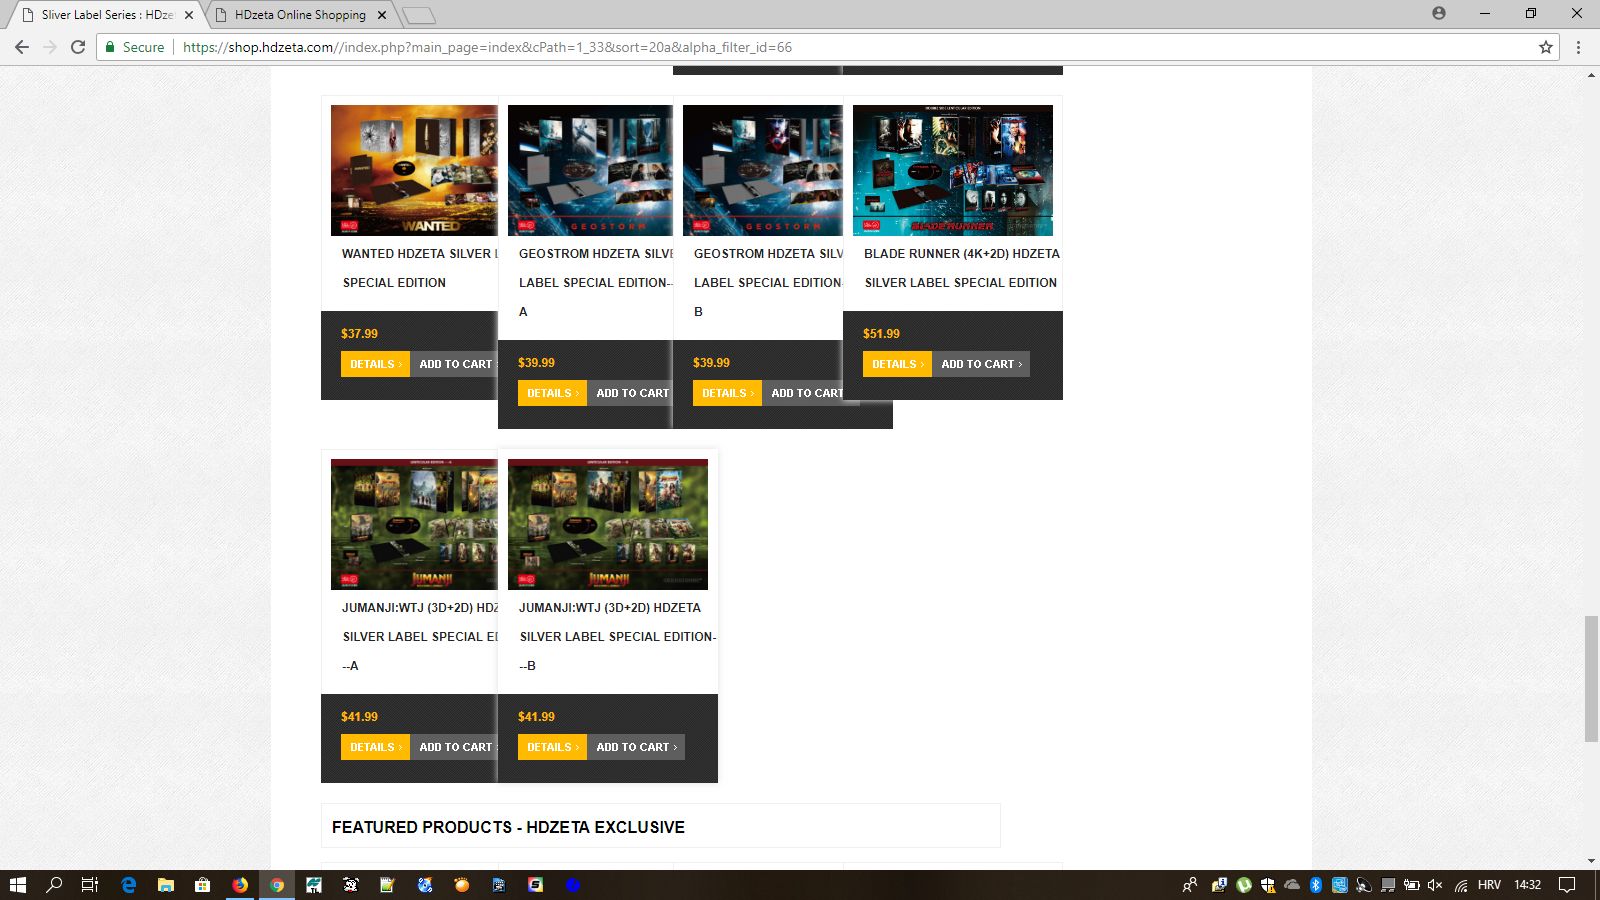Screen dimensions: 1600x900
Task: Open the People icon in the taskbar
Action: point(1190,885)
